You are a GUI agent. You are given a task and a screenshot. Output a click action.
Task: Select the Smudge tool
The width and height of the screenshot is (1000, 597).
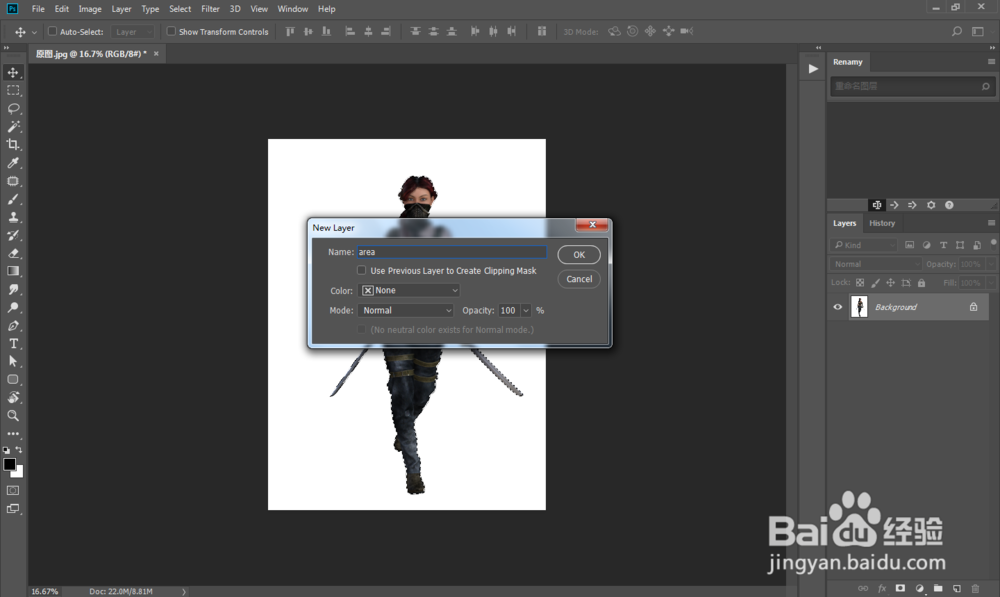tap(13, 290)
